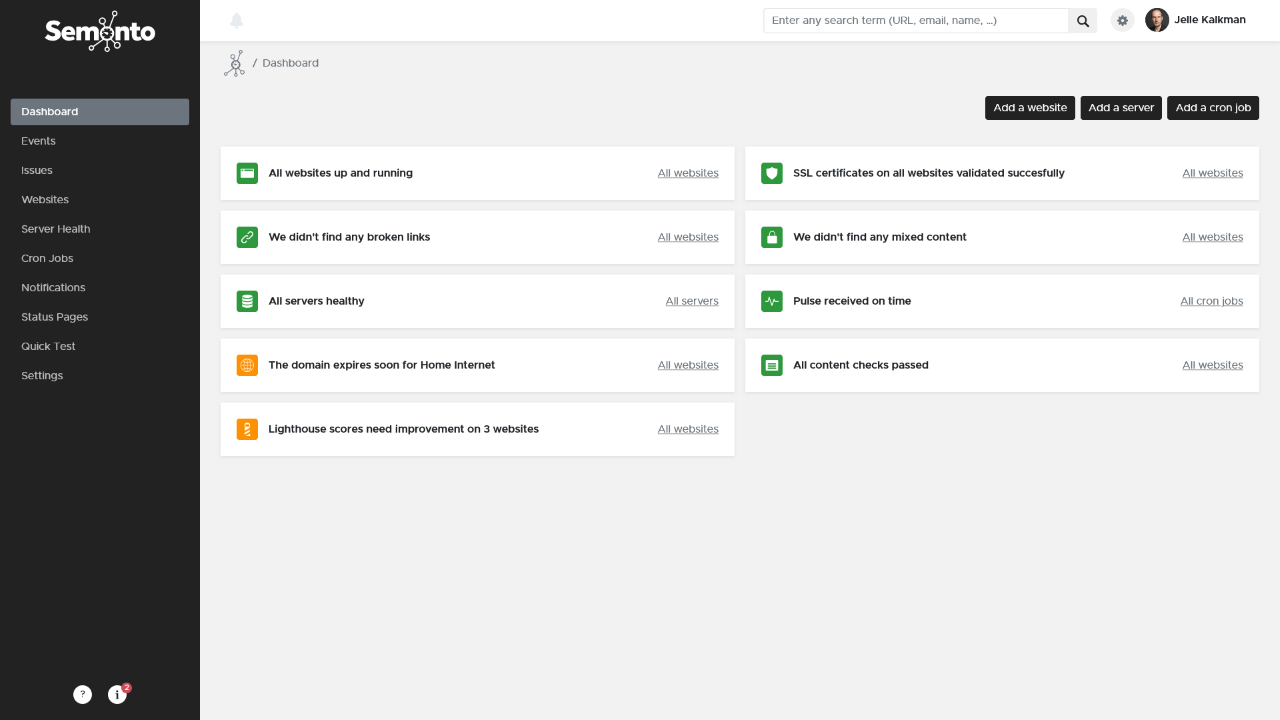Click the green mixed content lock icon

point(771,237)
